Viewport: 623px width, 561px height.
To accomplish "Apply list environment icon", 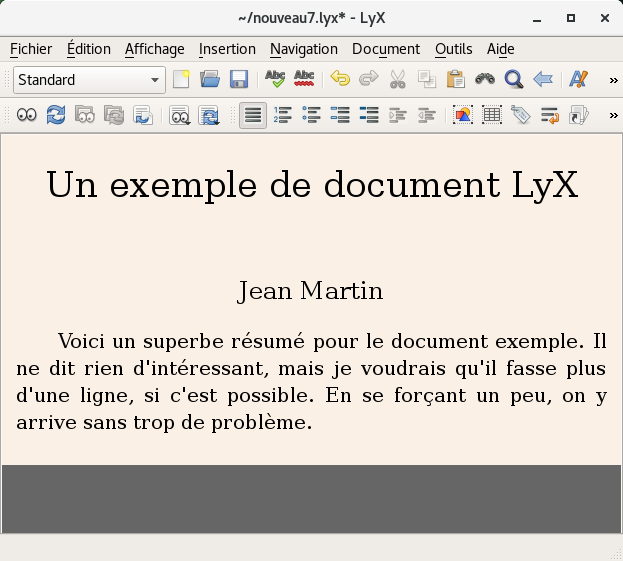I will [340, 115].
